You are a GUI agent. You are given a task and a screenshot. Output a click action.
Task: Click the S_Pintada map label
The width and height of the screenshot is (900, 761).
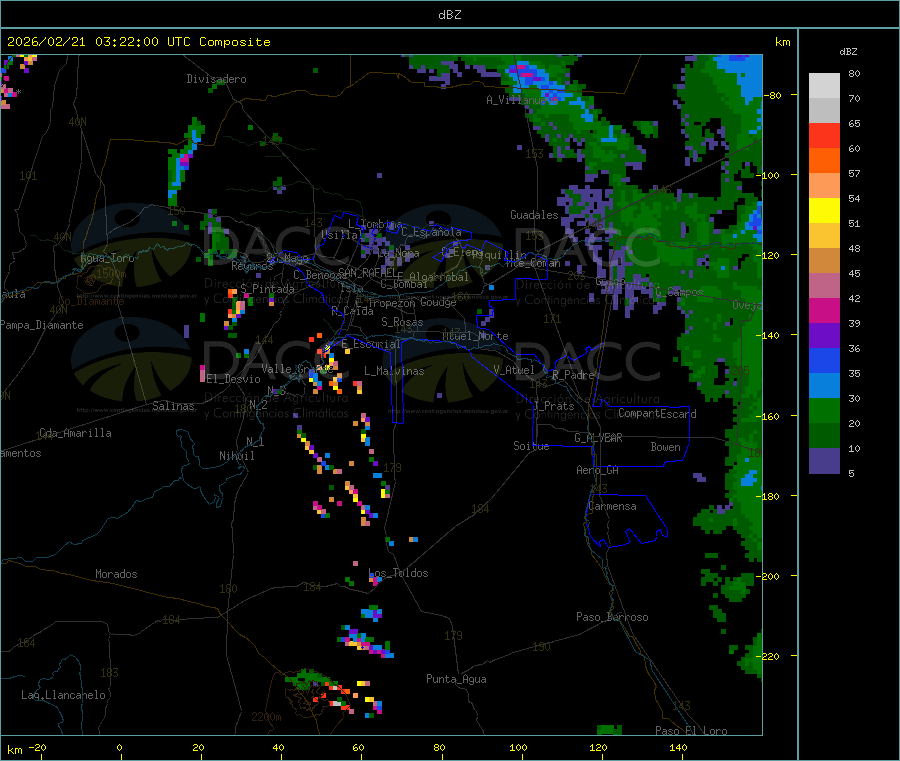tap(267, 289)
